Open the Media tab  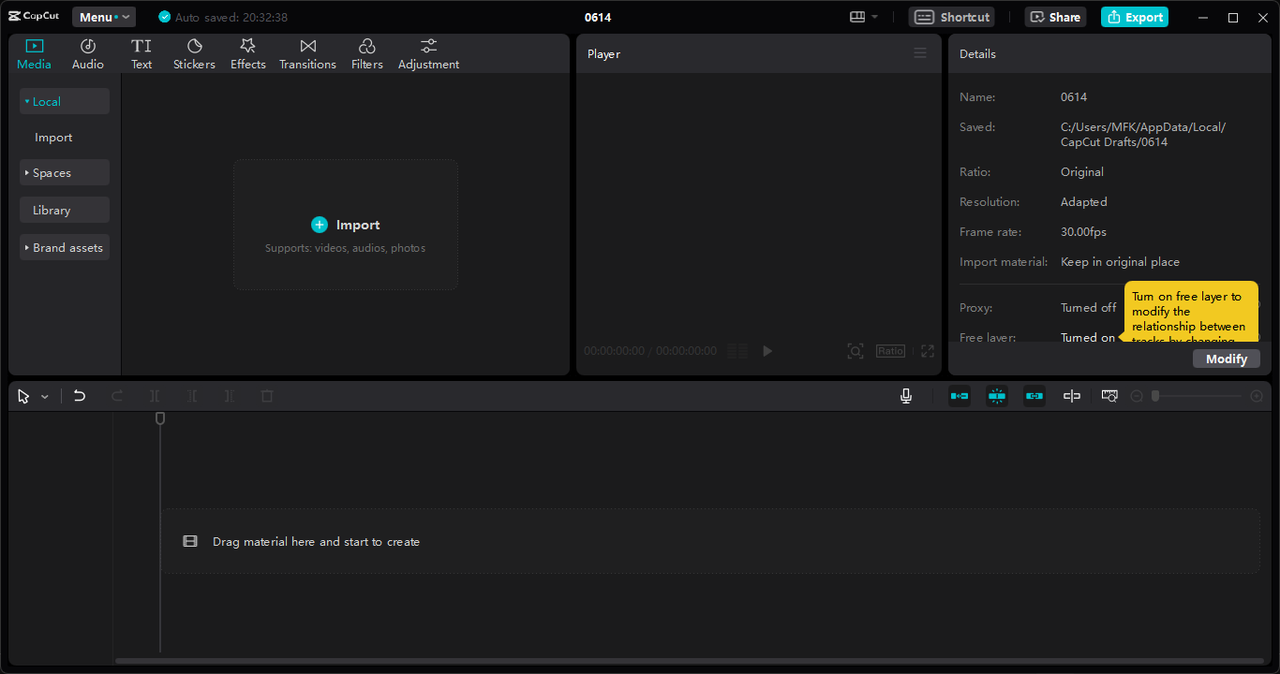pos(34,54)
